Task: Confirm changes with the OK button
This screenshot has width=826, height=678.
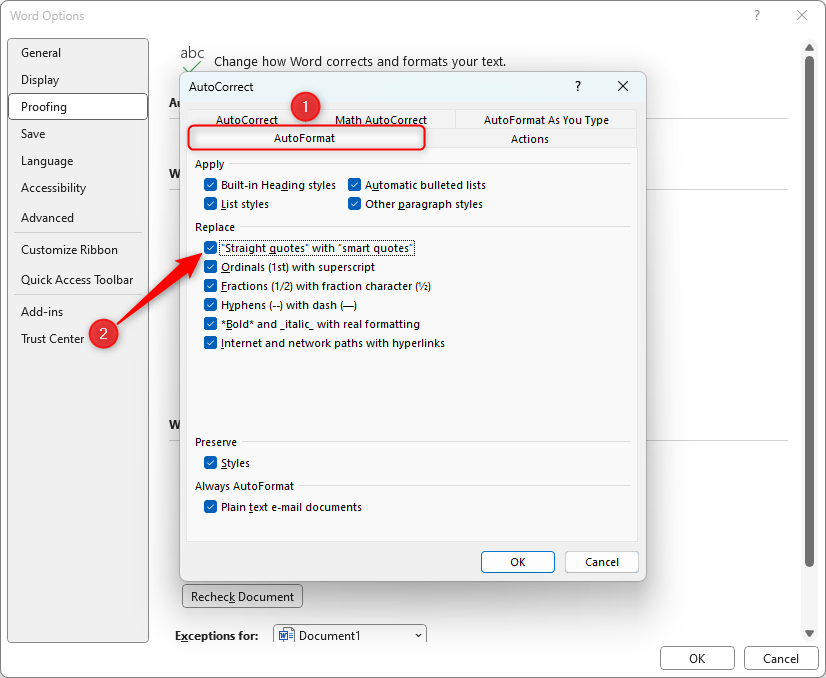Action: click(517, 561)
